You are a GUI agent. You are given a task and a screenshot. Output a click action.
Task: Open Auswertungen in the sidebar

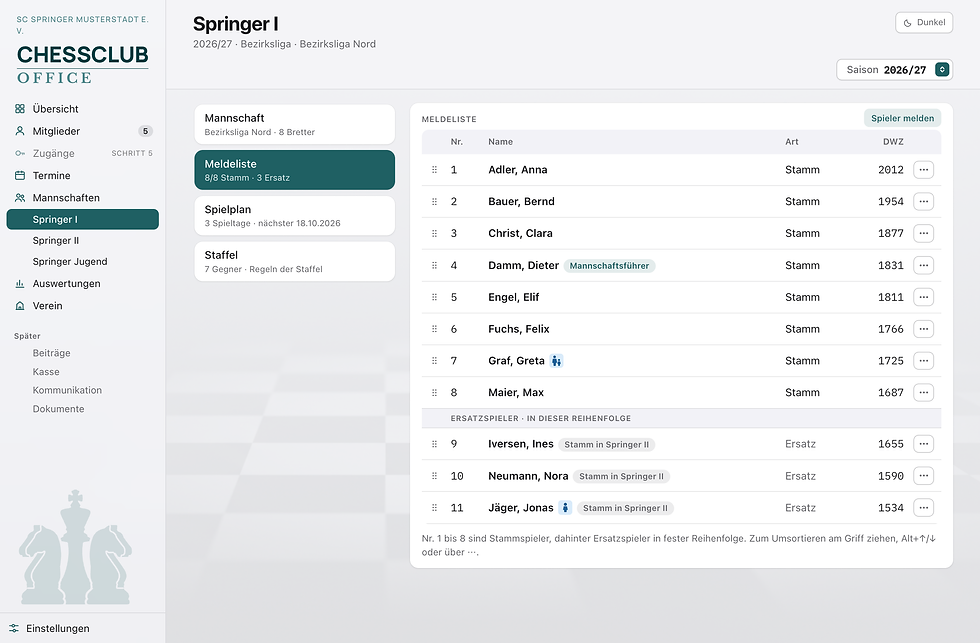pos(82,284)
